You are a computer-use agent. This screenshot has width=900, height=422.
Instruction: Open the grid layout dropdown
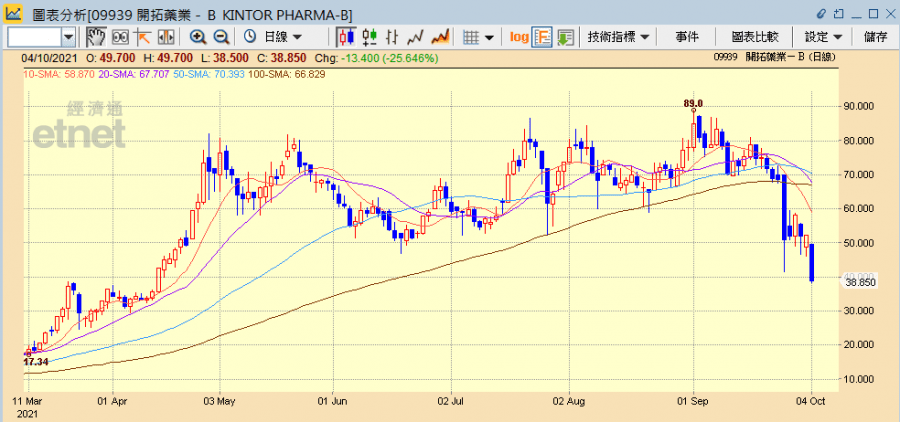(478, 37)
